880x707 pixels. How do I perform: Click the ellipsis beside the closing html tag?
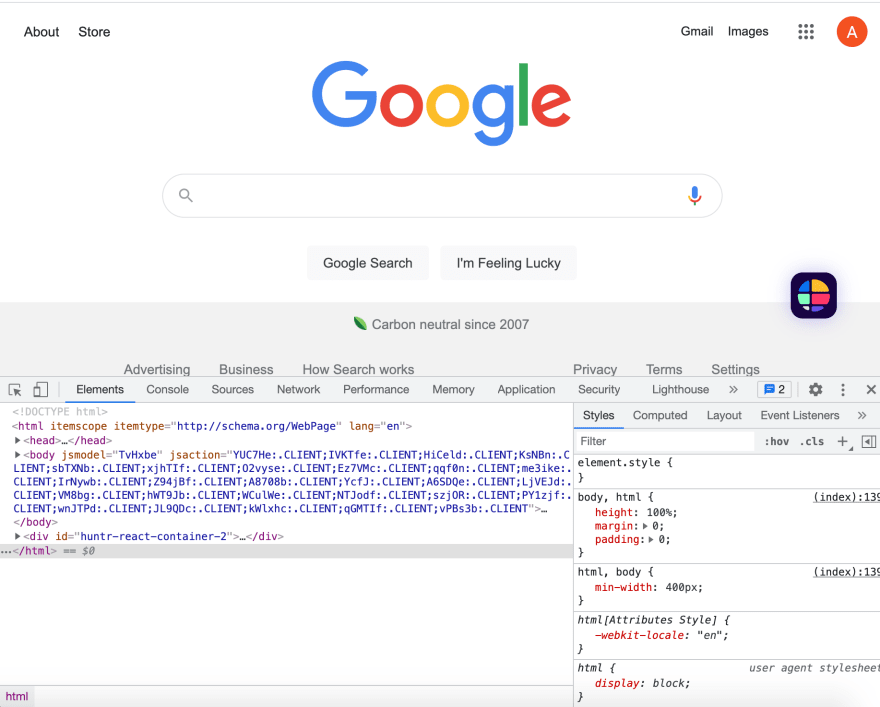(x=6, y=552)
